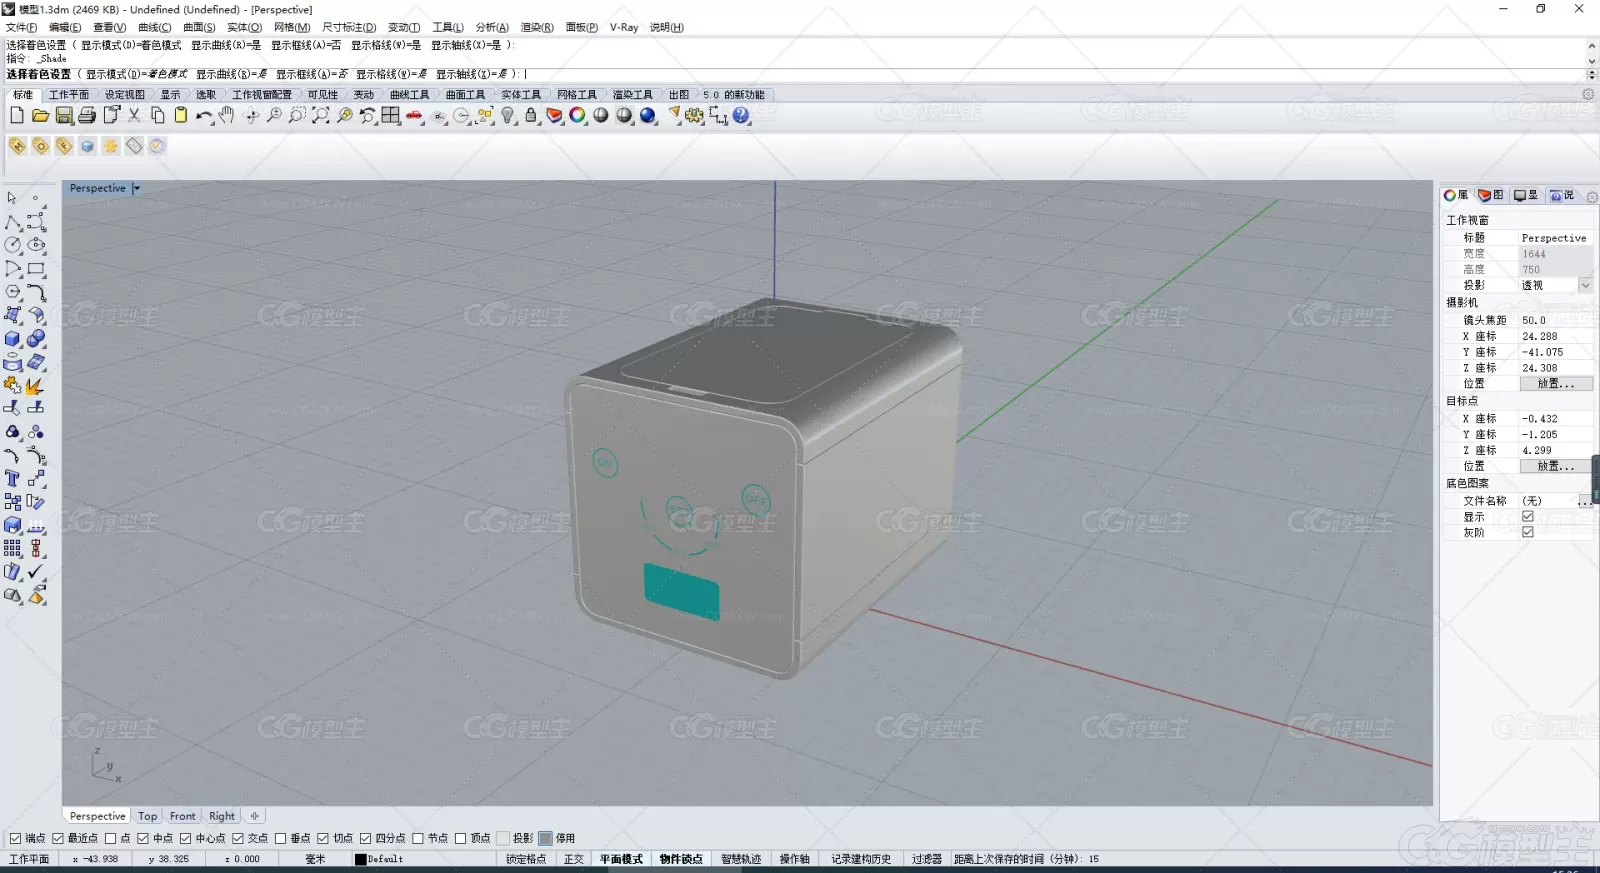Switch to the Right viewport tab
Viewport: 1600px width, 873px height.
coord(222,817)
